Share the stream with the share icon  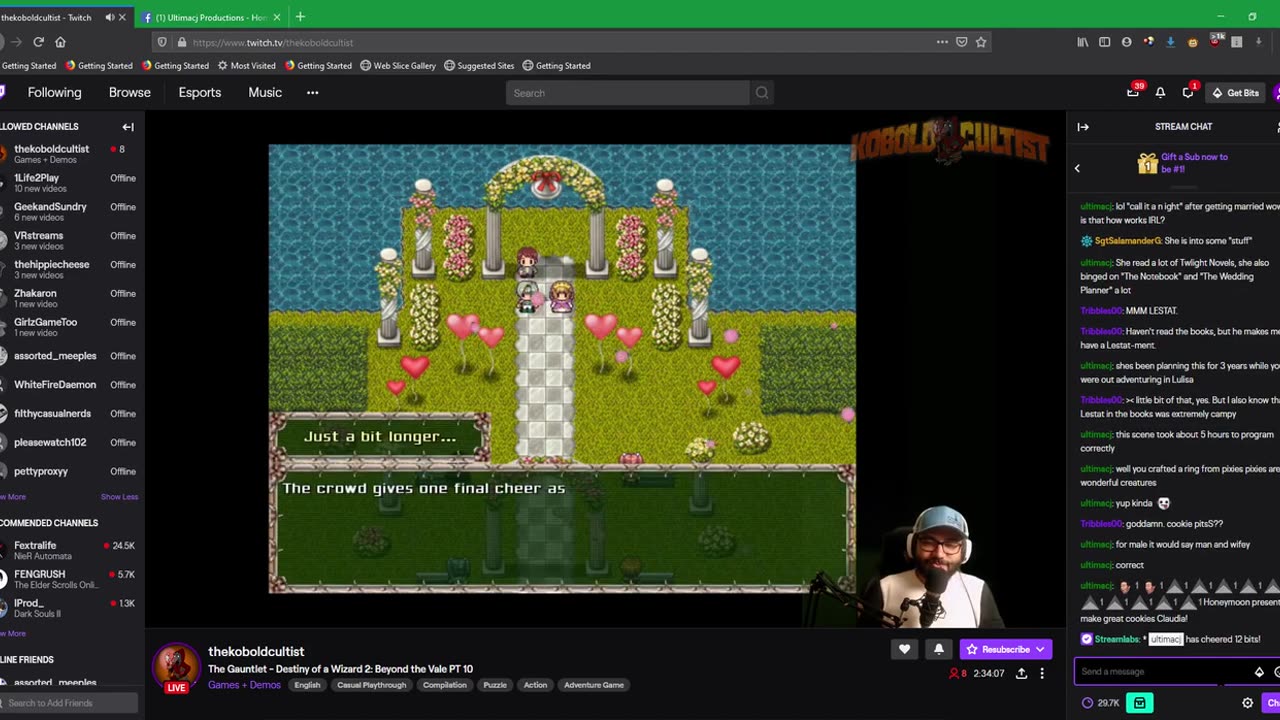coord(1021,674)
